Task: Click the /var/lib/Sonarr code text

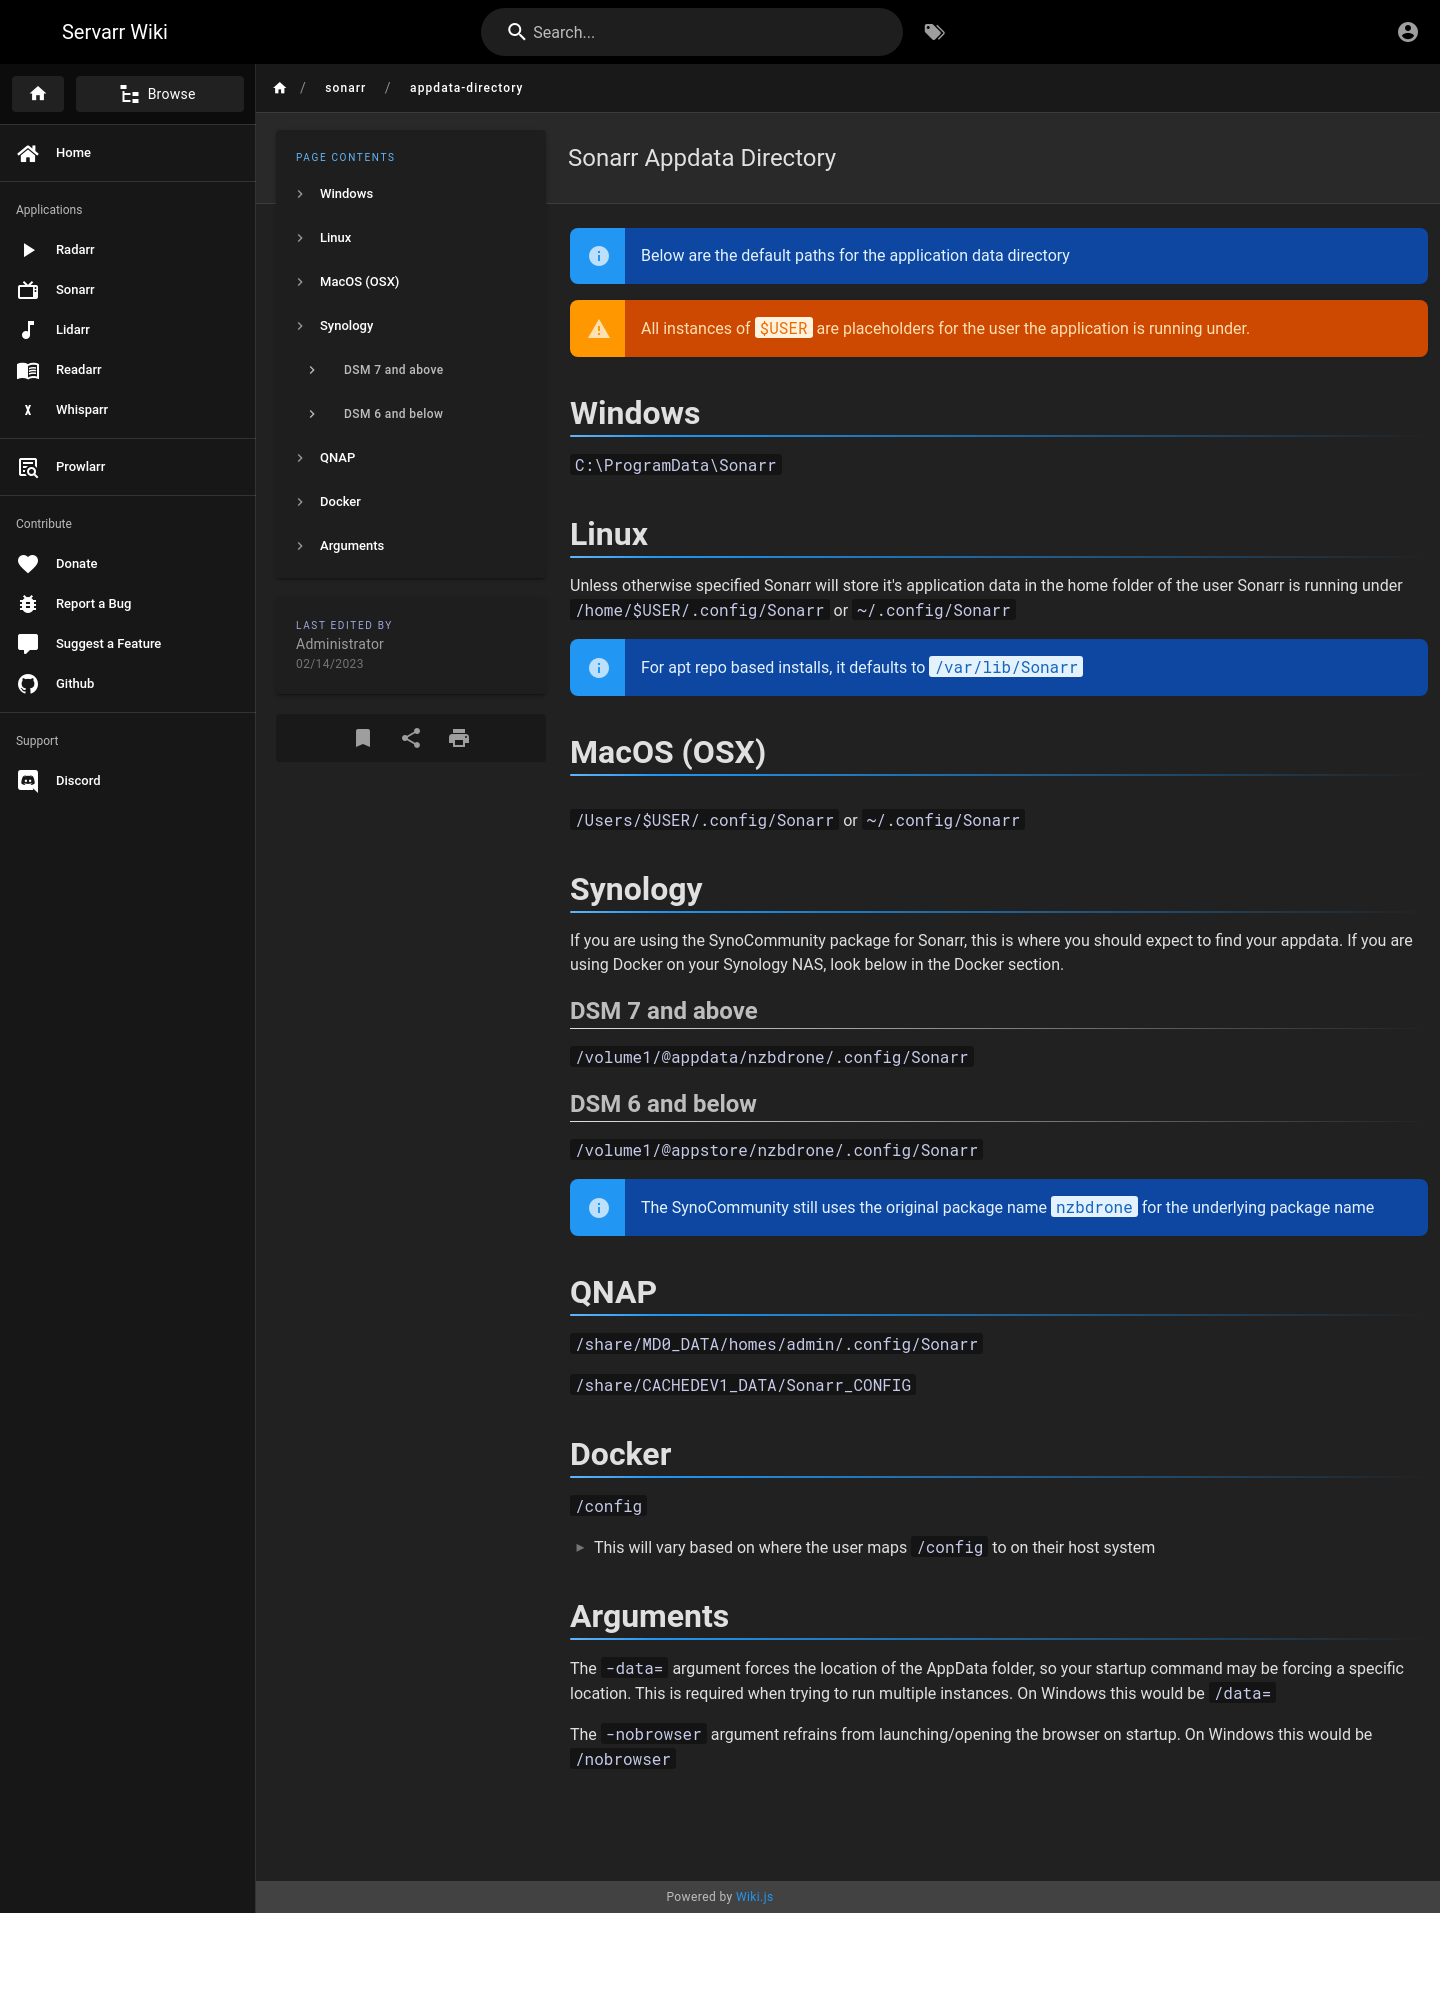Action: coord(1006,667)
